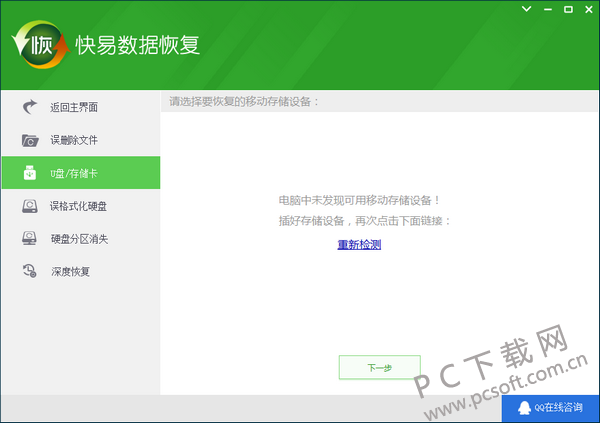This screenshot has width=600, height=423.
Task: Close the 快易数据恢复 window
Action: point(589,9)
